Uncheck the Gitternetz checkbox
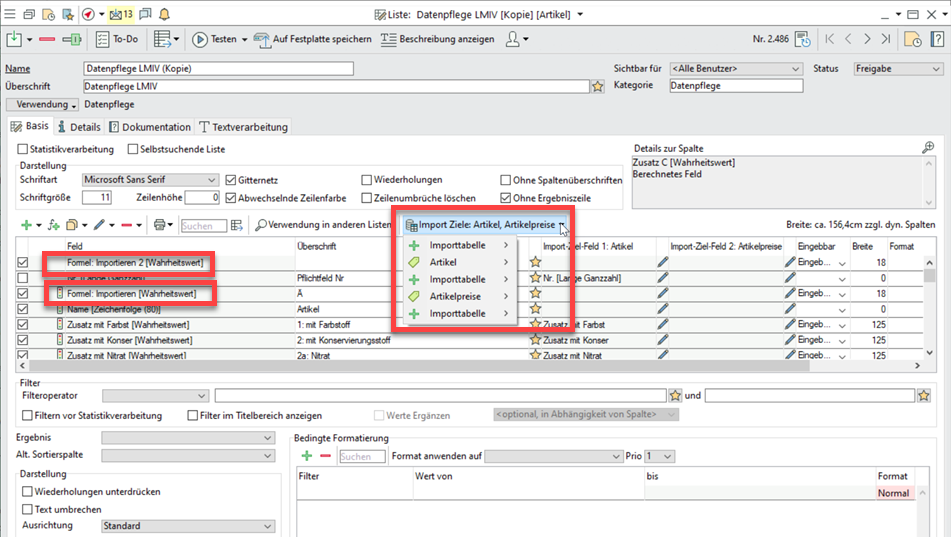This screenshot has width=951, height=537. [x=231, y=180]
